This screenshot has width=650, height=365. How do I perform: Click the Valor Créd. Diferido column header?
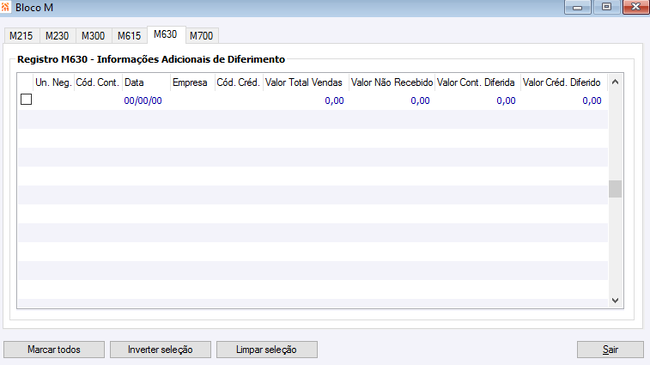point(564,83)
